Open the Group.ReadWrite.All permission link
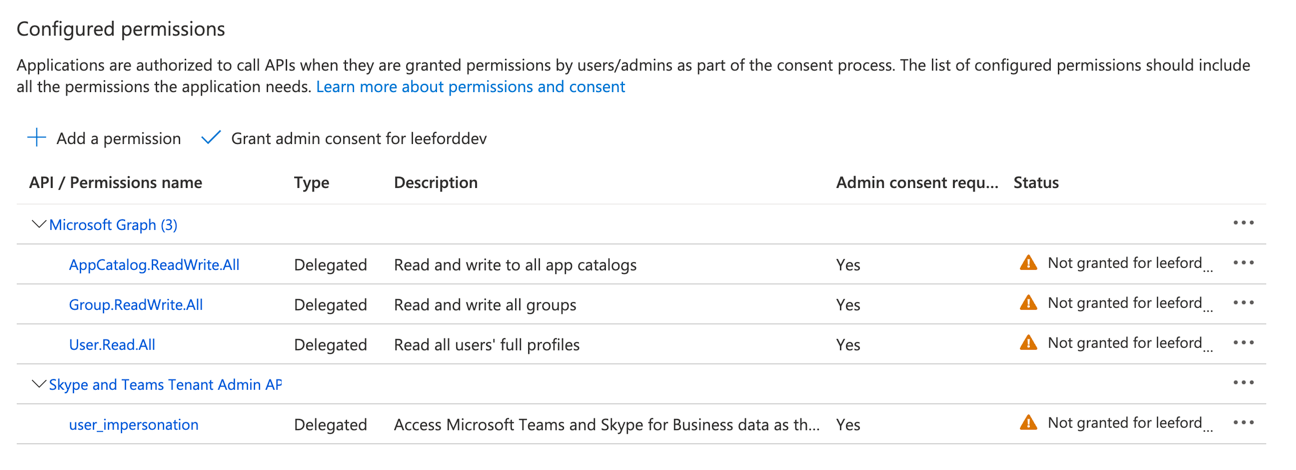This screenshot has height=470, width=1296. coord(136,305)
